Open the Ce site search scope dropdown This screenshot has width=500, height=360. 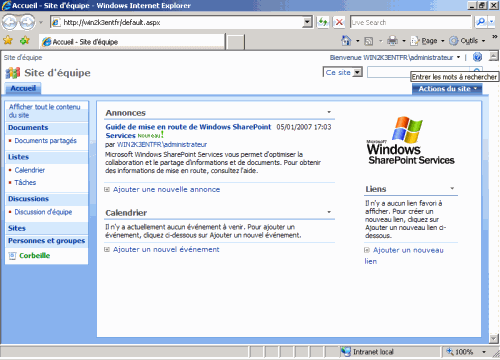342,72
